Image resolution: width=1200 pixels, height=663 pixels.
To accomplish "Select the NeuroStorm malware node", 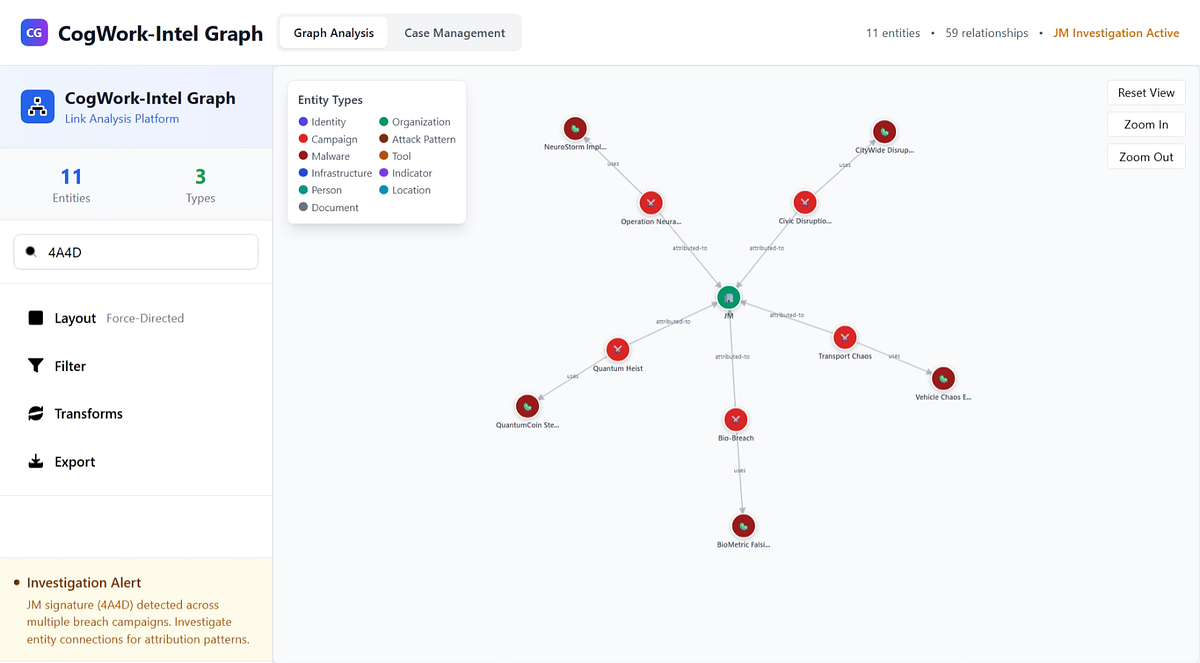I will pyautogui.click(x=575, y=128).
